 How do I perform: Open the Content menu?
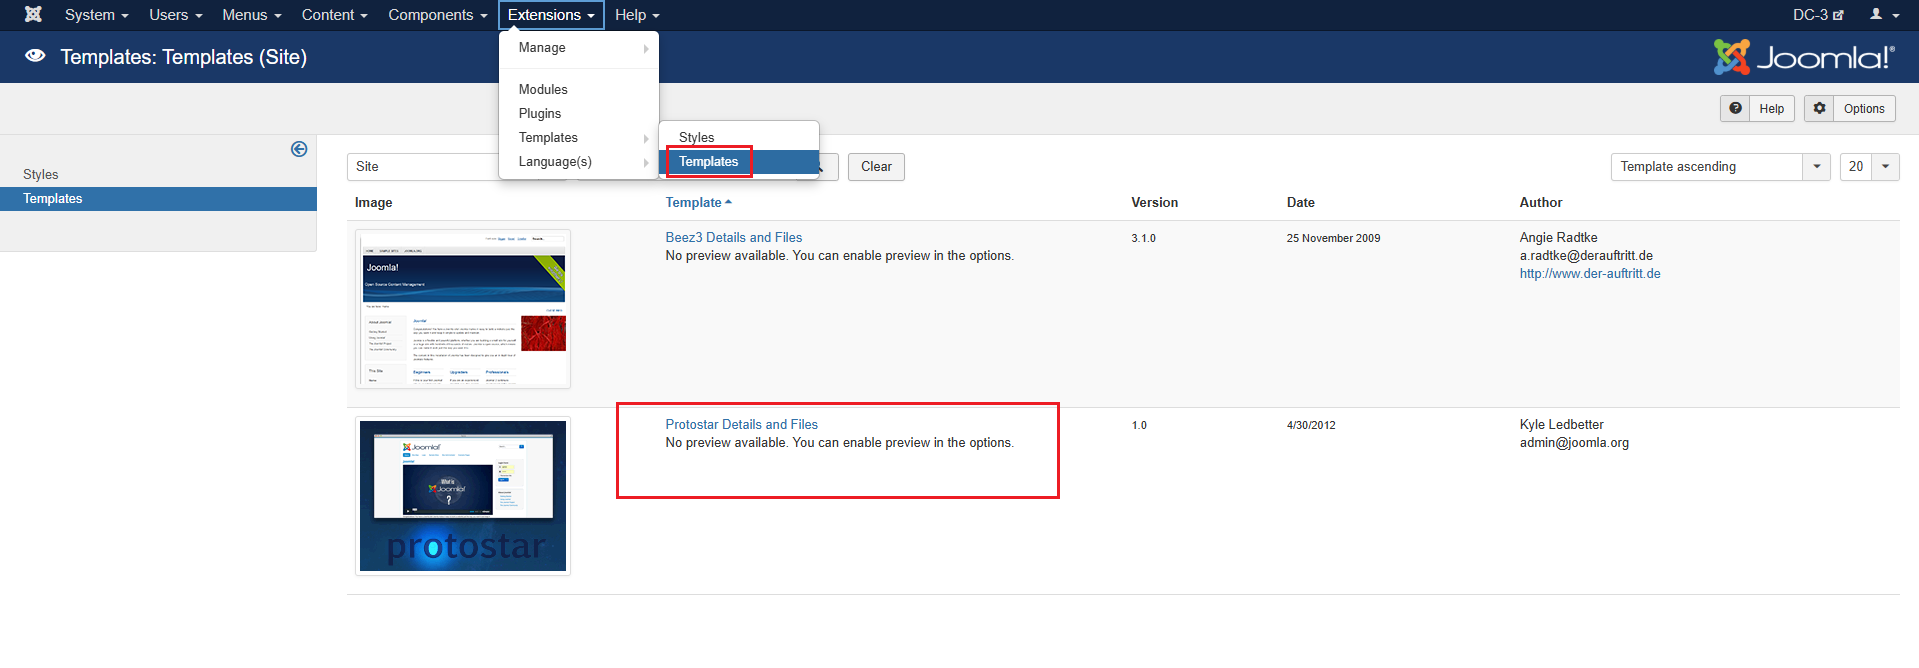(335, 15)
